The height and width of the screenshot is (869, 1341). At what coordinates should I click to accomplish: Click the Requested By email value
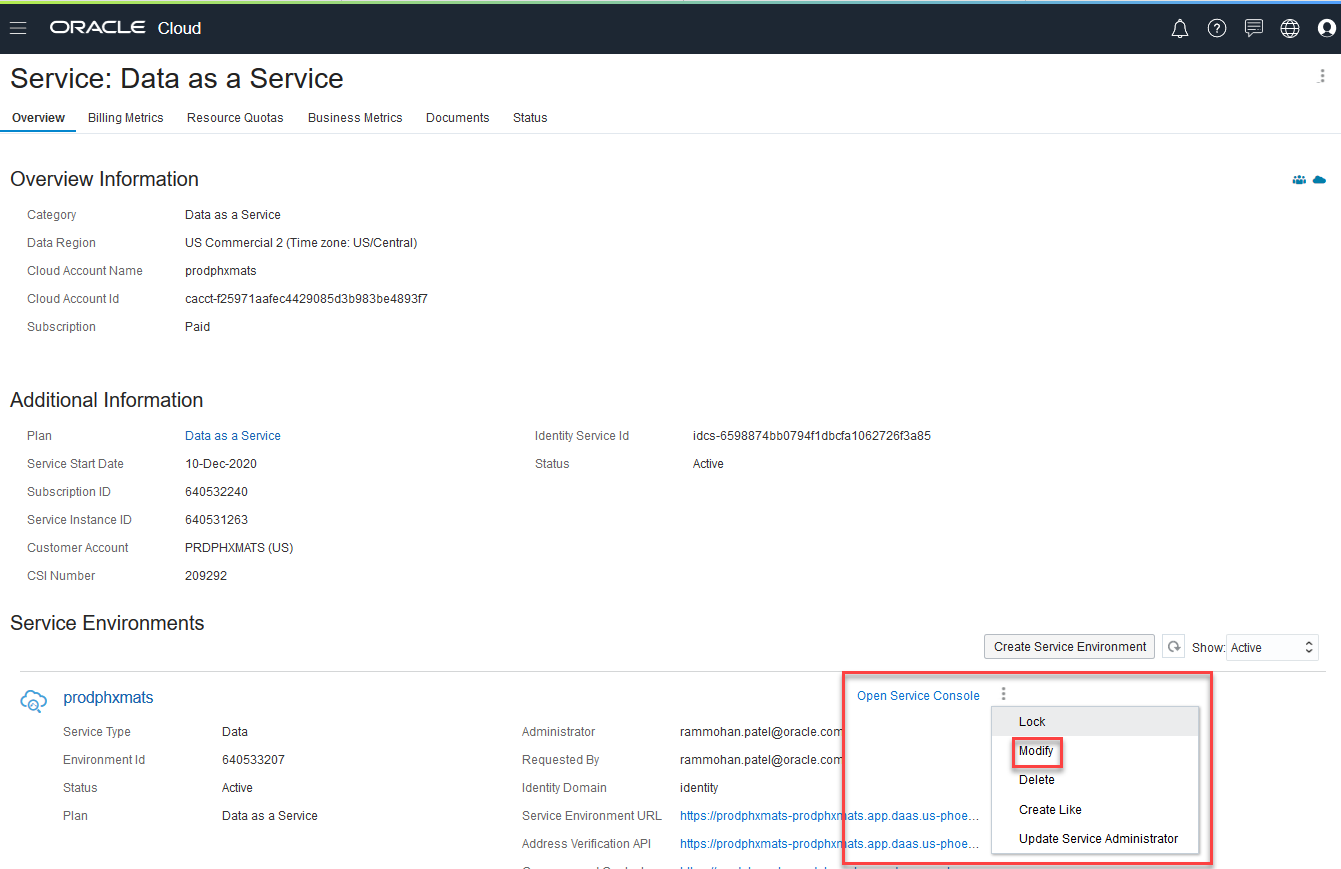(762, 760)
